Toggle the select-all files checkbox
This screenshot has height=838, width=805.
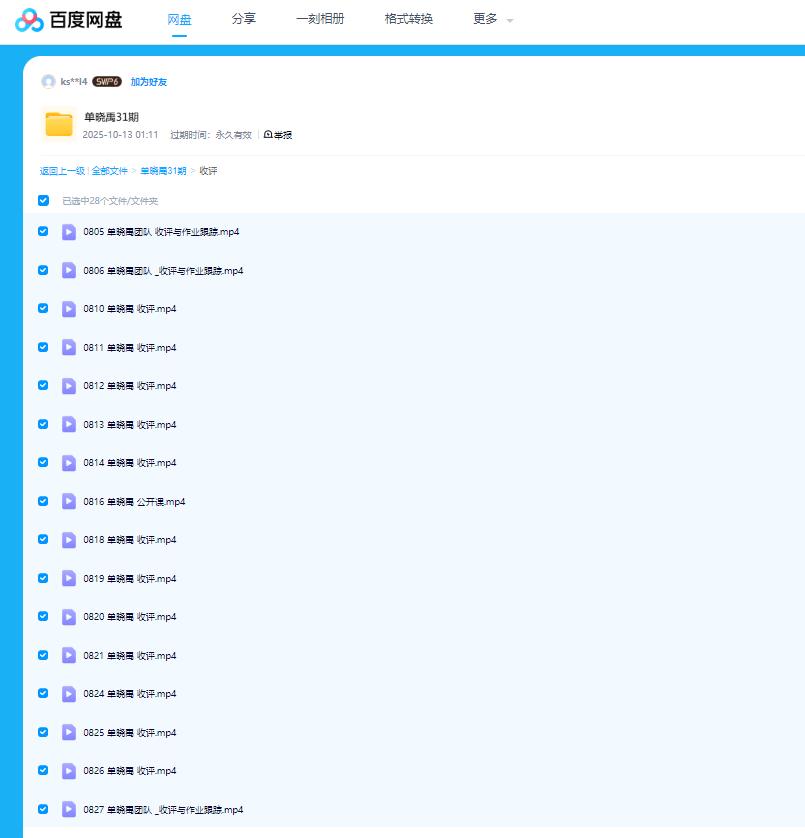tap(43, 201)
